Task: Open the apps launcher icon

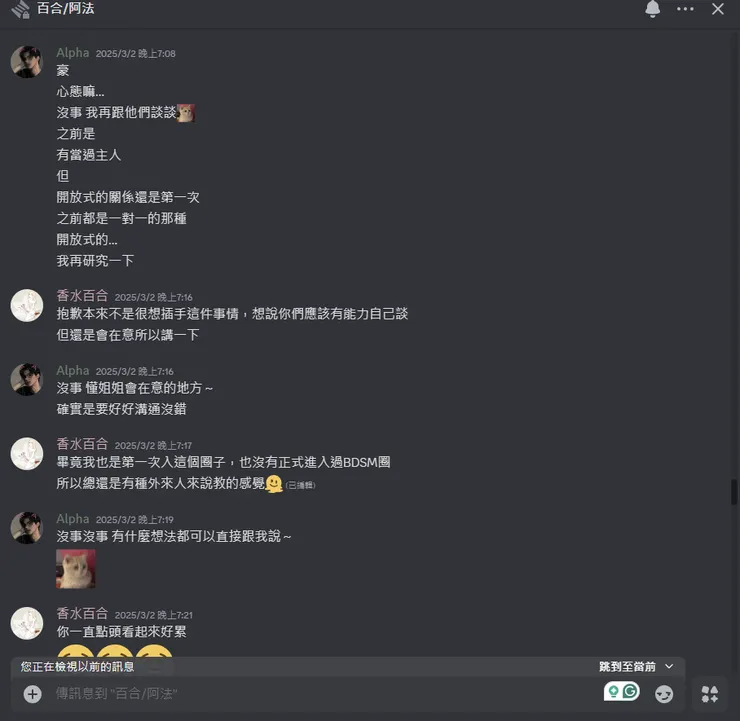Action: [709, 694]
